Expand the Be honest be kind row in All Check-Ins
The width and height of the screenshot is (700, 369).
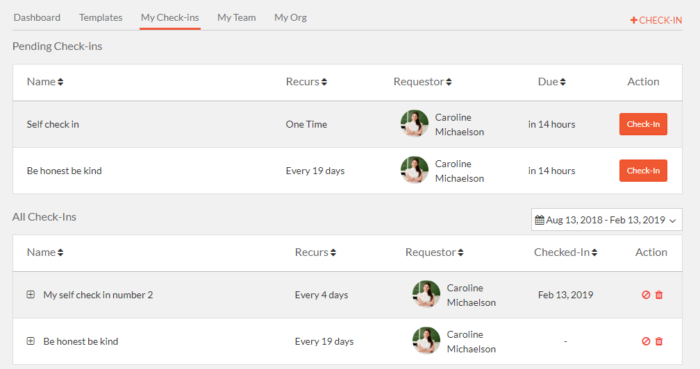click(30, 341)
